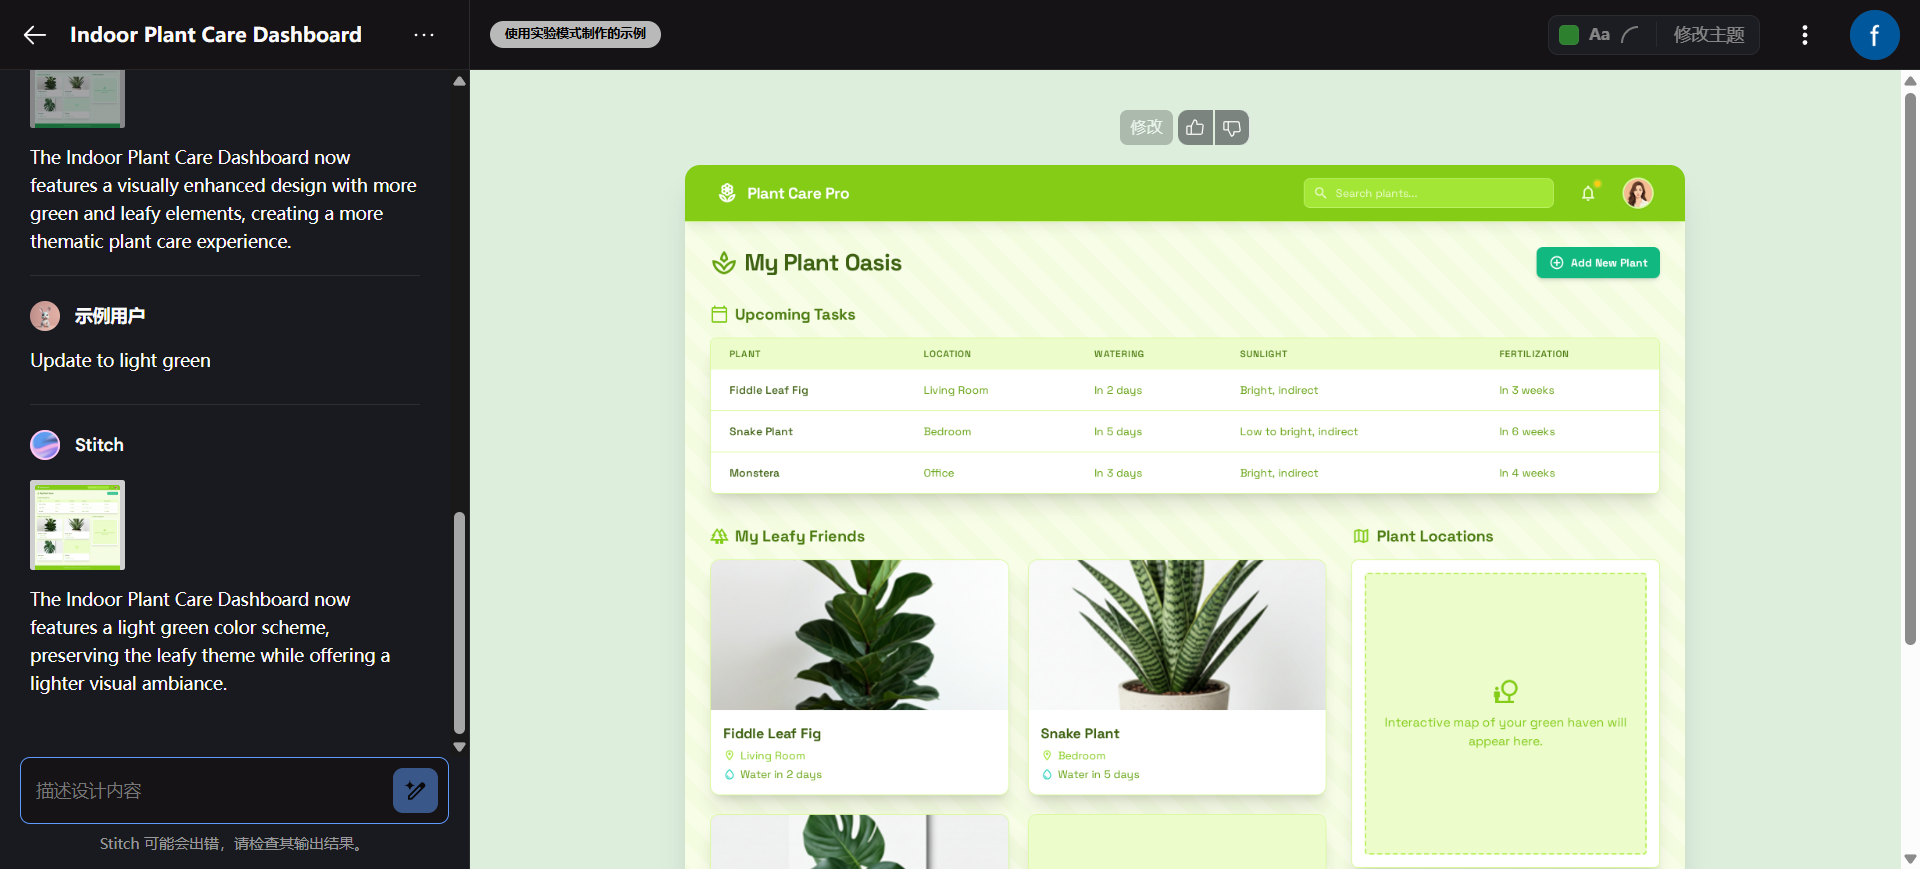This screenshot has height=869, width=1920.
Task: Click the FERTILIZATION column header
Action: pos(1534,354)
